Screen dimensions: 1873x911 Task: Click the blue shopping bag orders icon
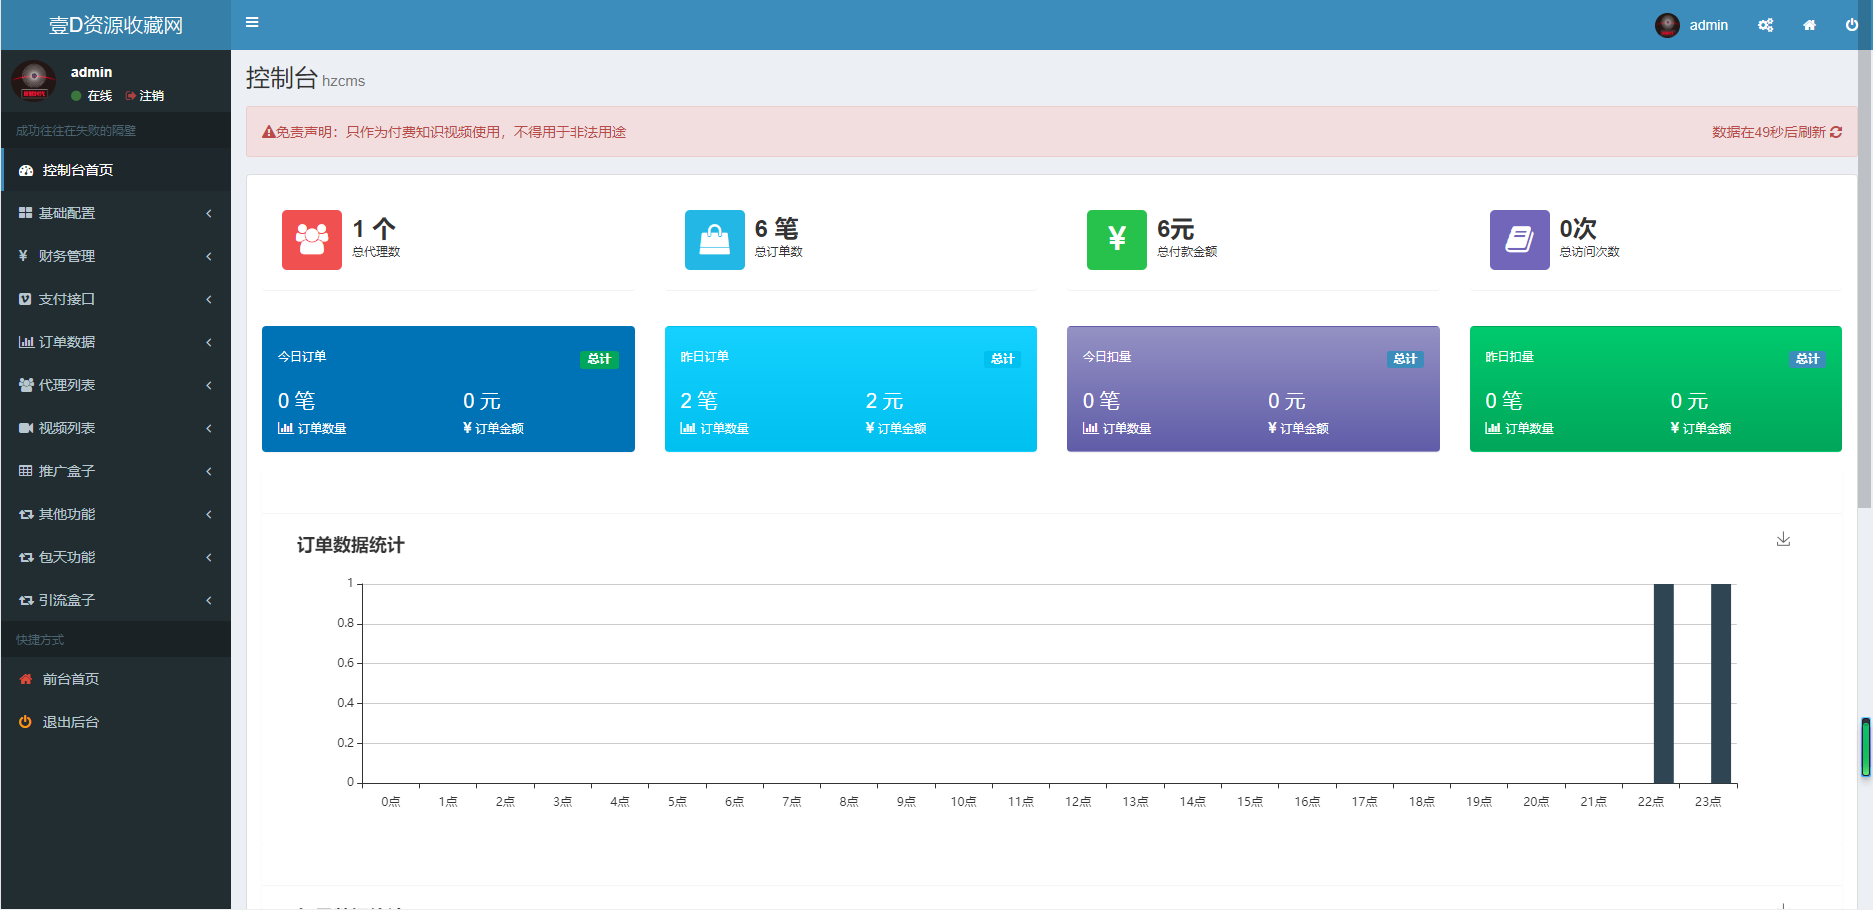click(x=714, y=240)
